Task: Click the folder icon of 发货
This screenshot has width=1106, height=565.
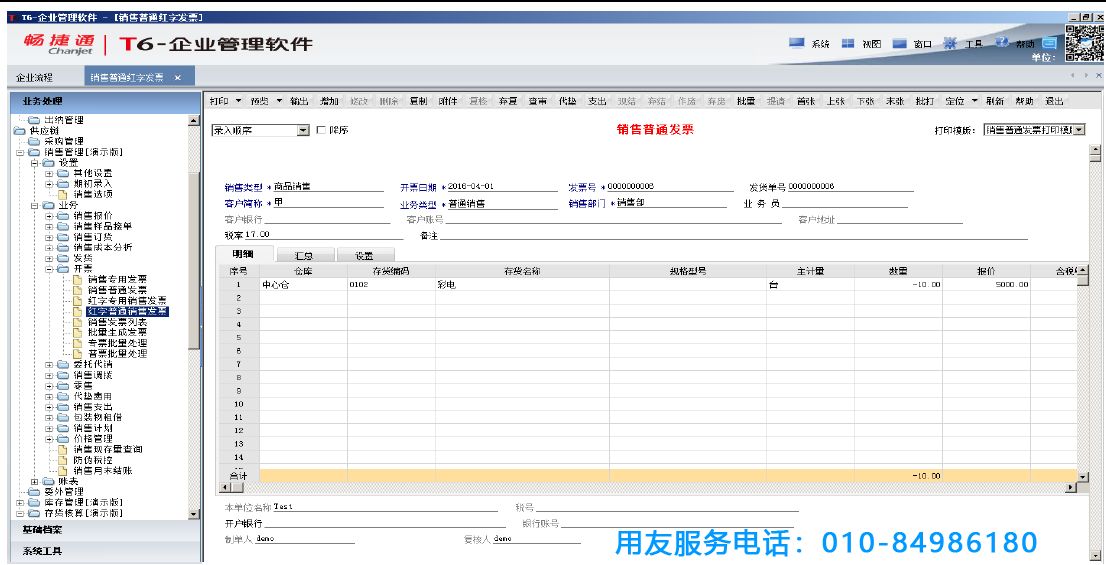Action: (x=63, y=258)
